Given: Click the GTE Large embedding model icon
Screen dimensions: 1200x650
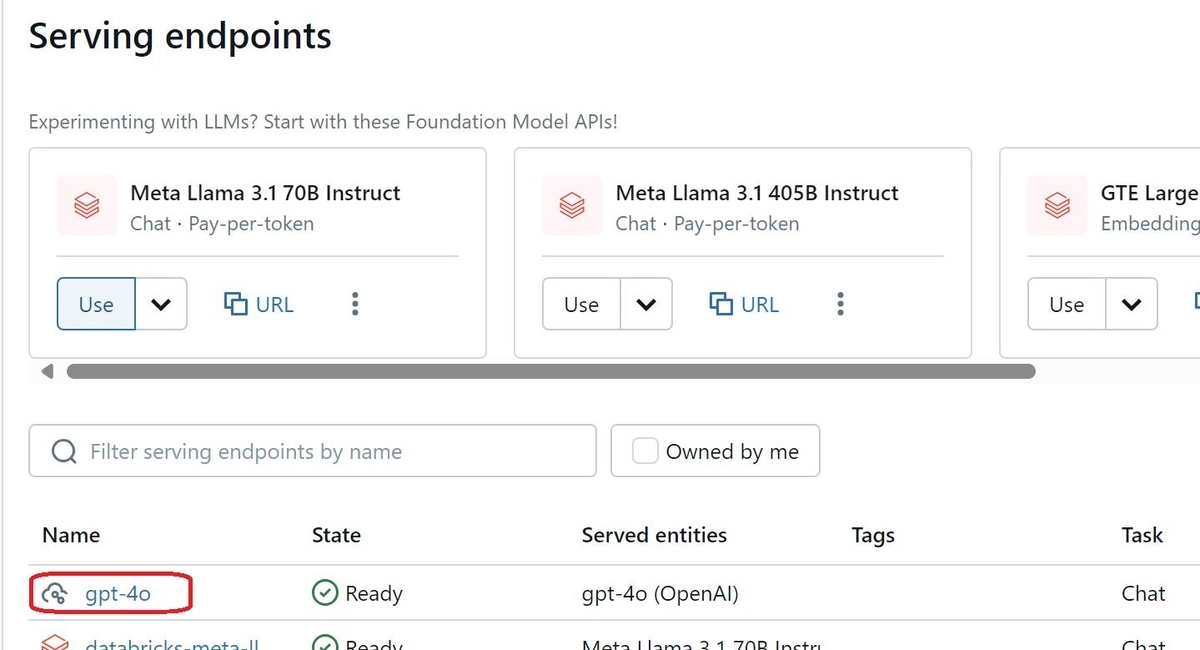Looking at the screenshot, I should [x=1057, y=205].
